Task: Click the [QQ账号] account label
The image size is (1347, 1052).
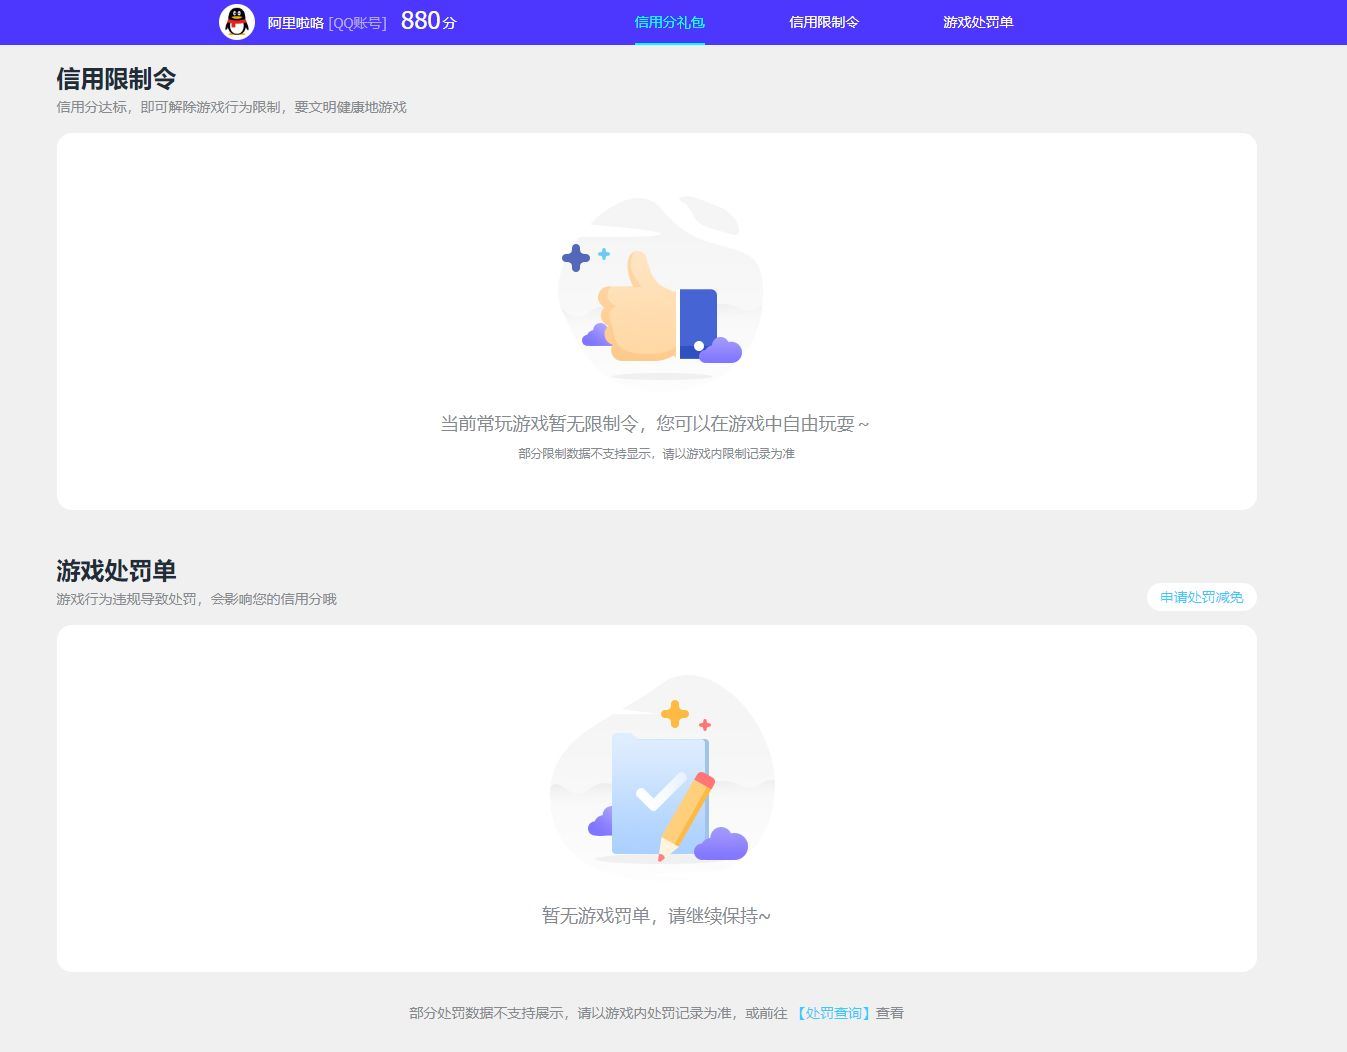Action: click(357, 22)
